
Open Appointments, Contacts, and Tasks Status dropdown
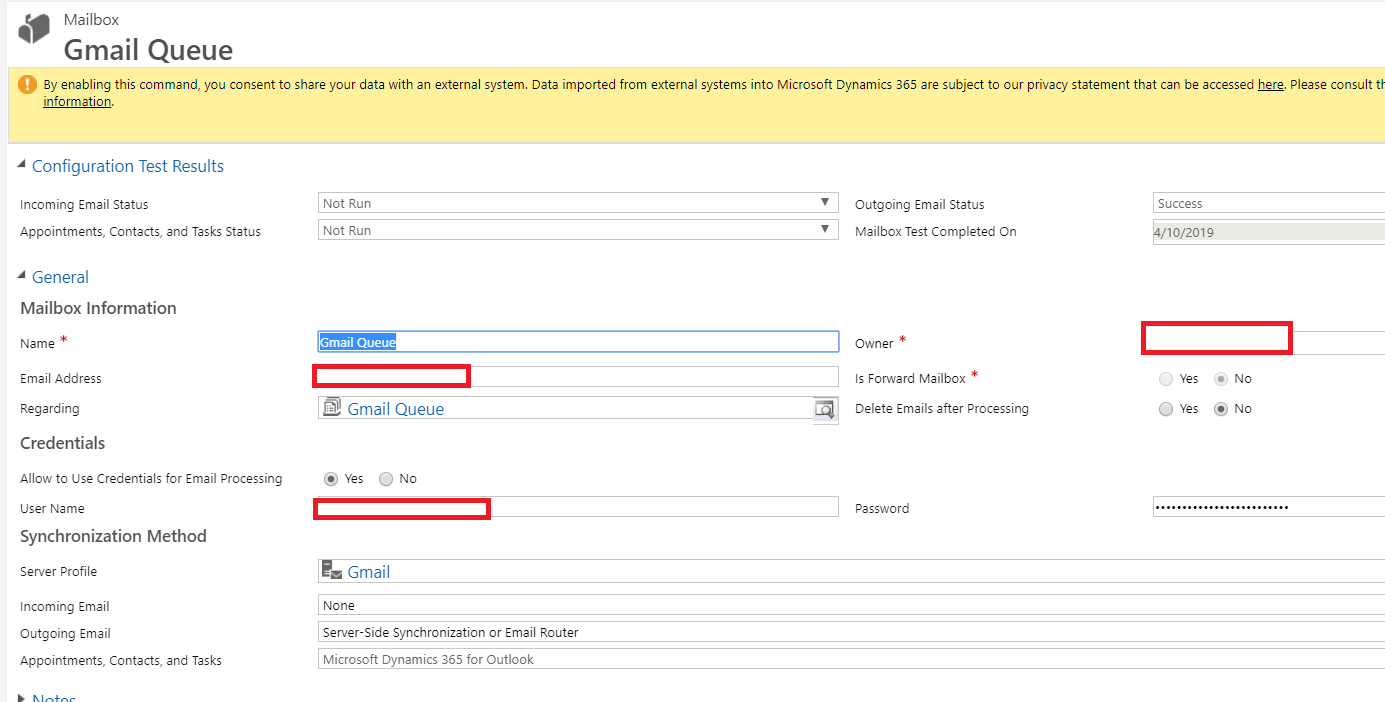pyautogui.click(x=825, y=230)
